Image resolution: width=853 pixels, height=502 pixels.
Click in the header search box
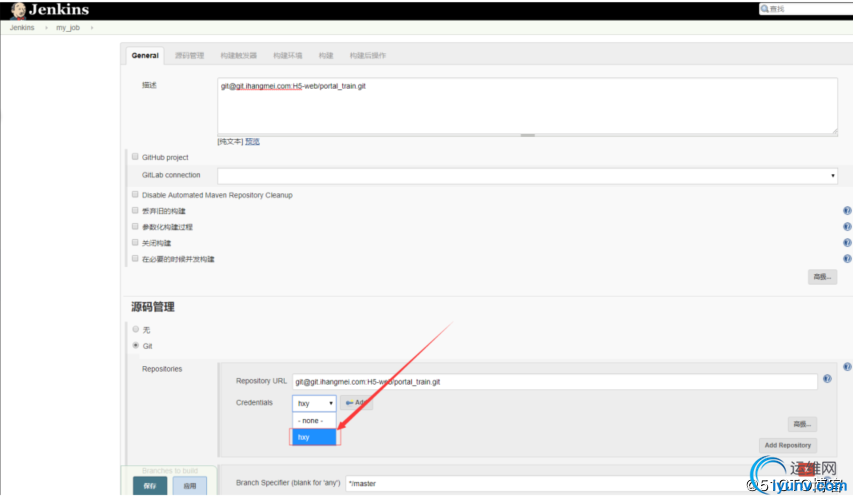tap(806, 9)
